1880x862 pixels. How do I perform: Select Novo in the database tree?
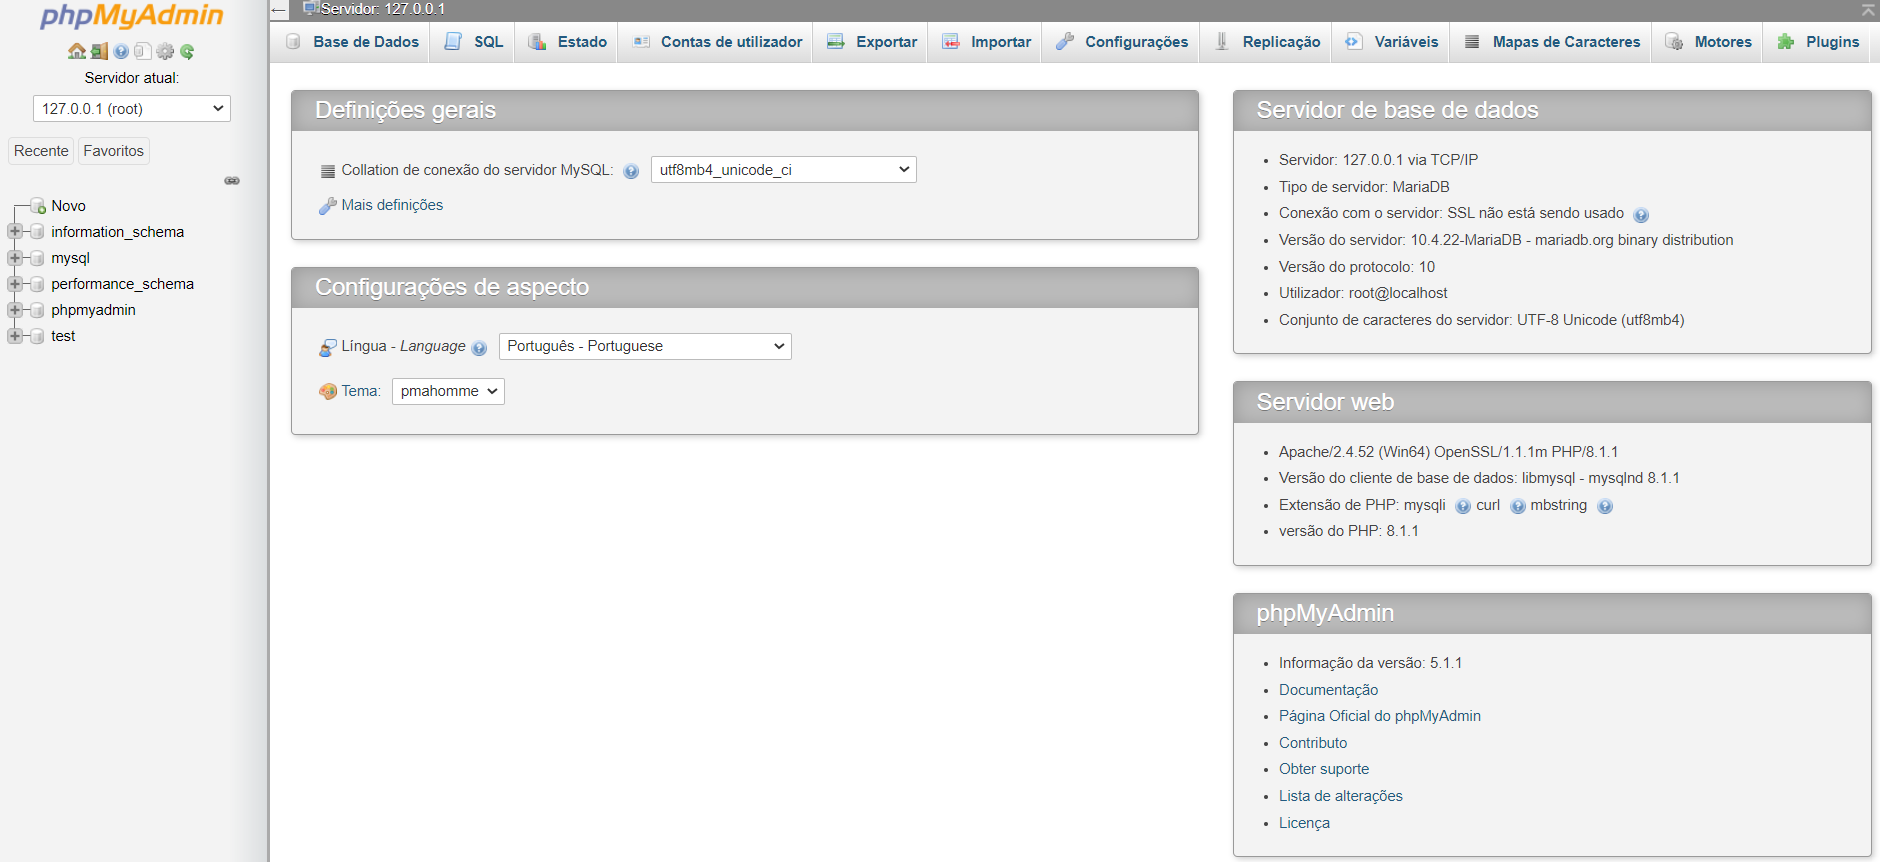[x=69, y=206]
